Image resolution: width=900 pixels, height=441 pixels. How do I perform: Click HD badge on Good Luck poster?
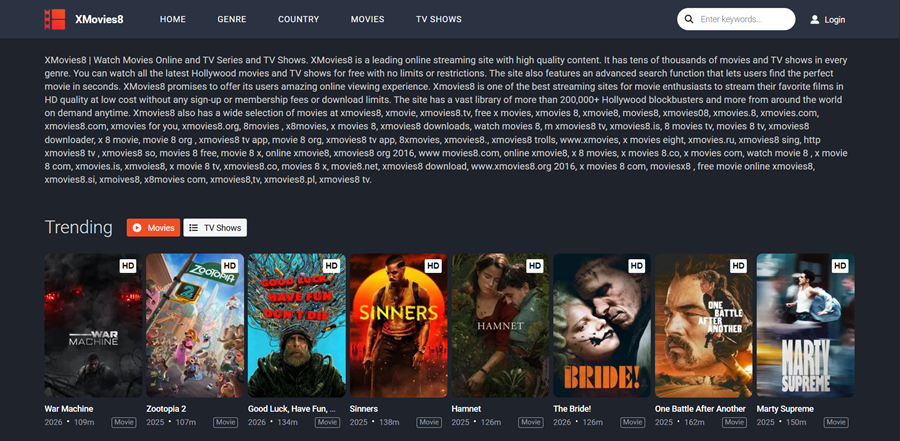coord(331,265)
